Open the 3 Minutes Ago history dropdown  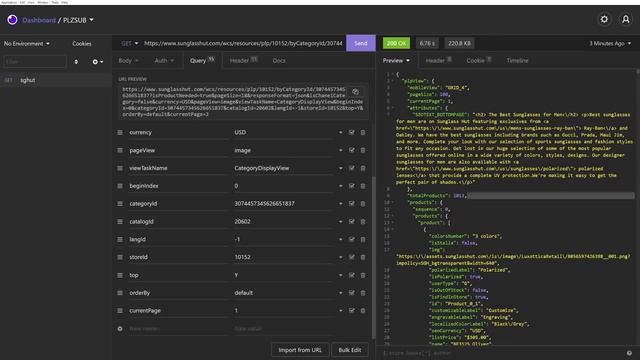click(x=610, y=43)
